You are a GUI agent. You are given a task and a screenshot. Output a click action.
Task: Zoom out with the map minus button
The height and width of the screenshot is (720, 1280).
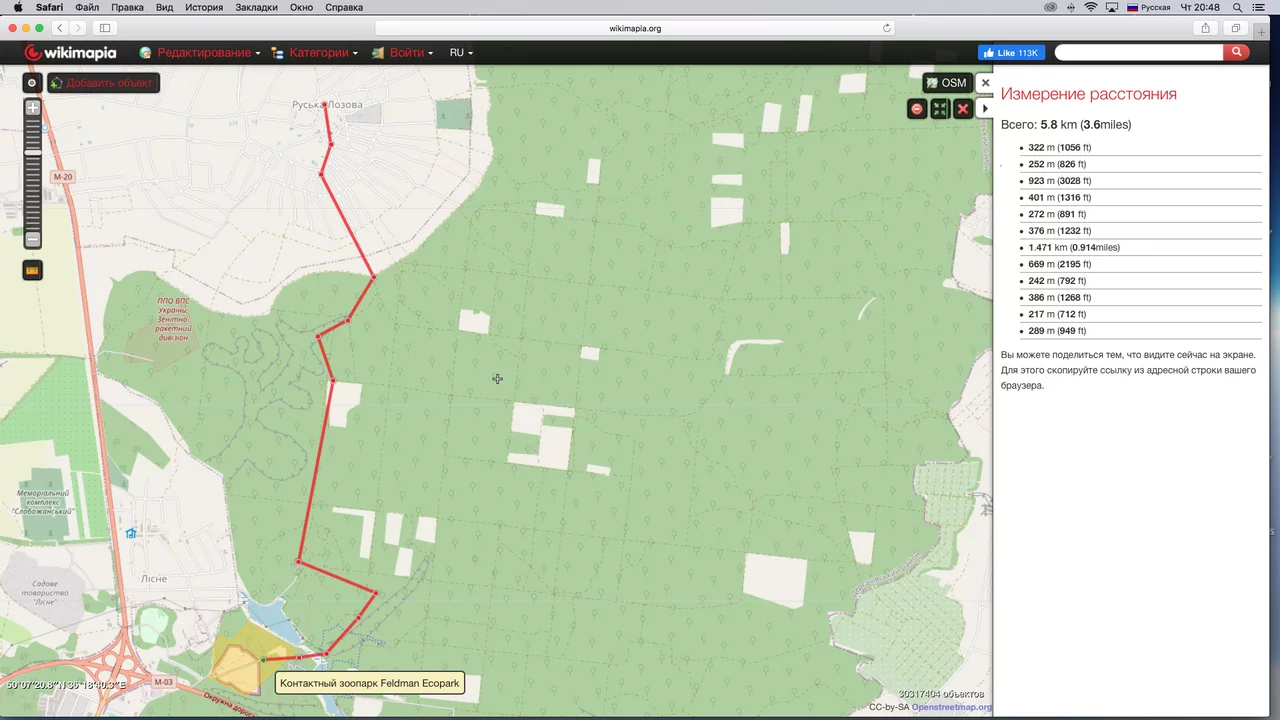click(33, 240)
